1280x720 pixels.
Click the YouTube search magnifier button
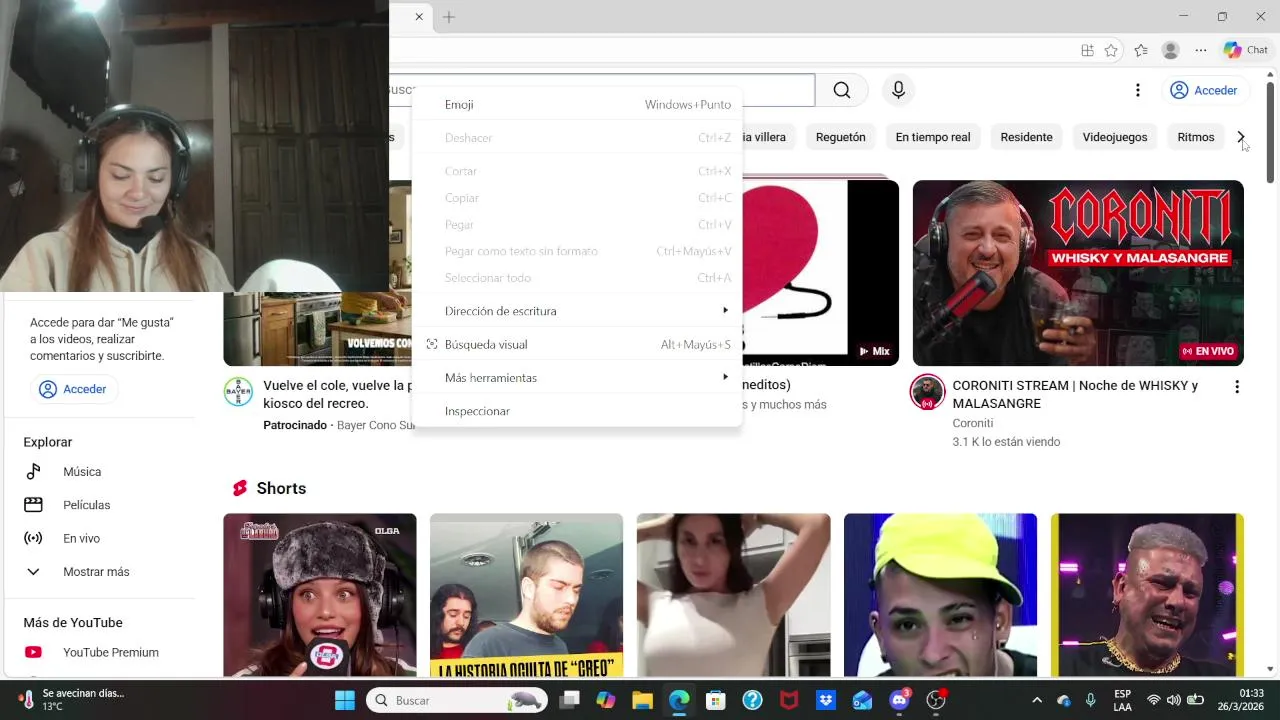[x=842, y=90]
